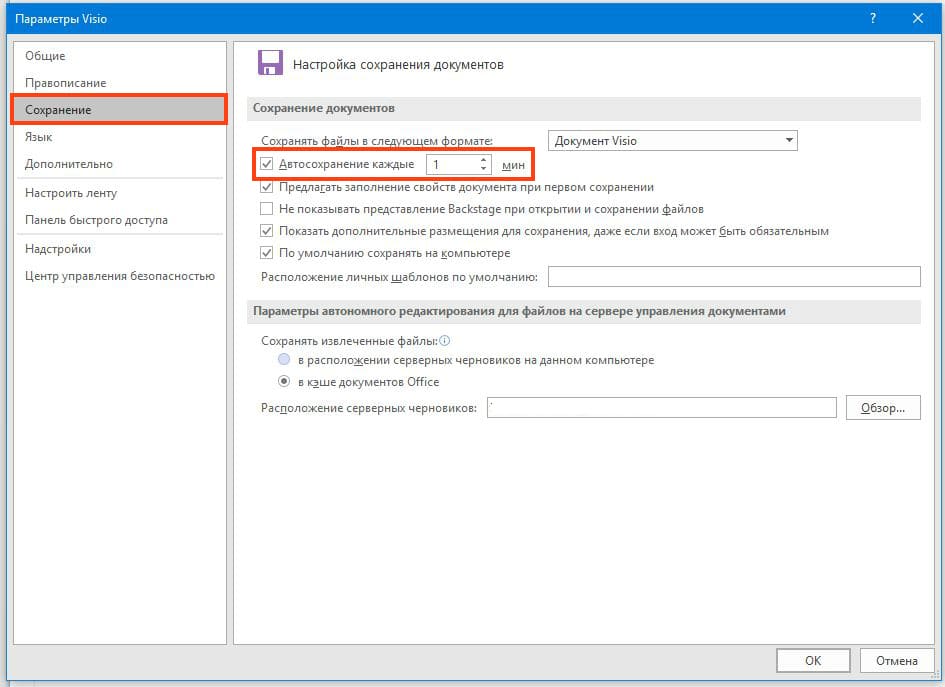
Task: Select radio в кэше документов Office
Action: pyautogui.click(x=284, y=381)
